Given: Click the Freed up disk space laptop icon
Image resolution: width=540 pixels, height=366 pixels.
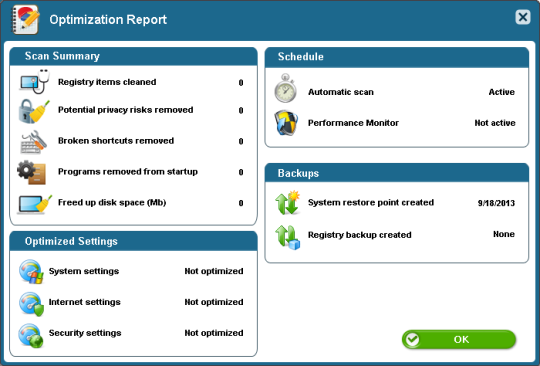Looking at the screenshot, I should coord(34,204).
